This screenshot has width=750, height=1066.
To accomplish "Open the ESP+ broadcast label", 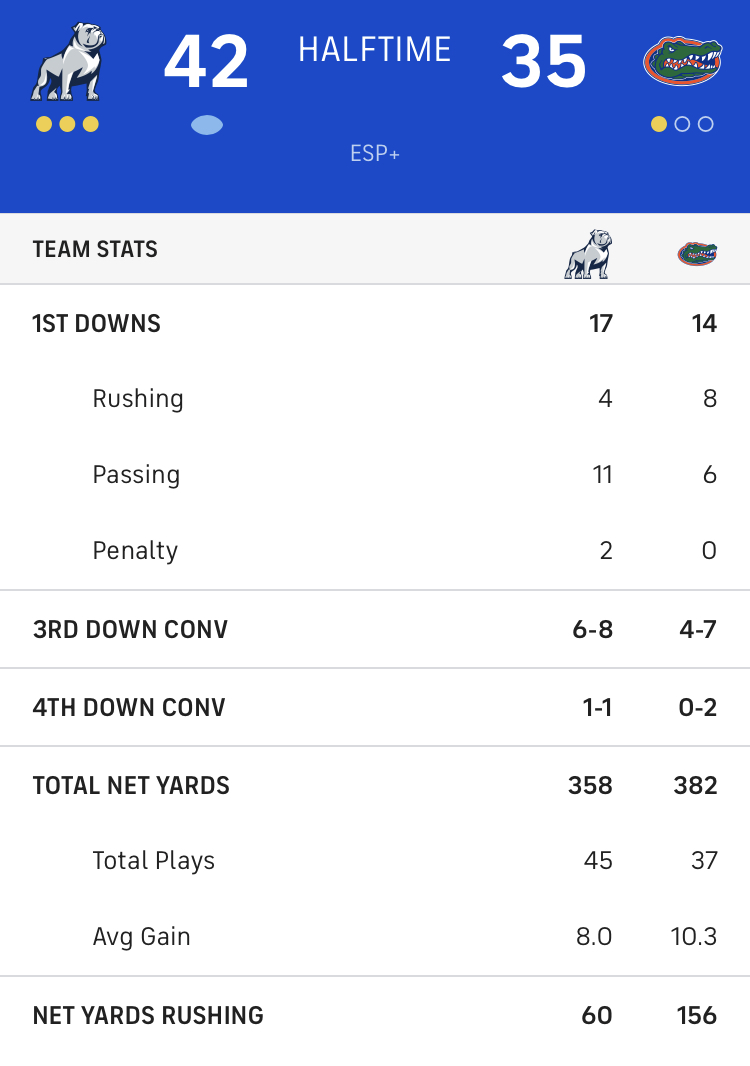I will tap(375, 154).
